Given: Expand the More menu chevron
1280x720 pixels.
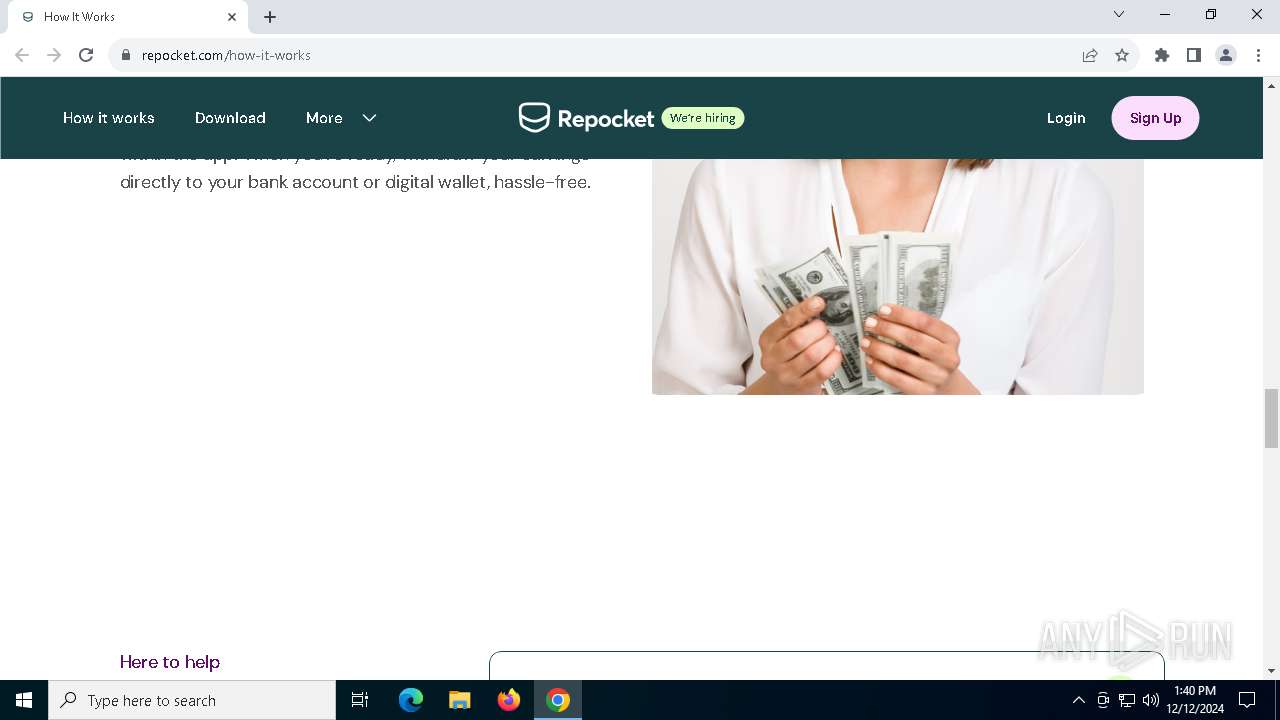Looking at the screenshot, I should (369, 118).
